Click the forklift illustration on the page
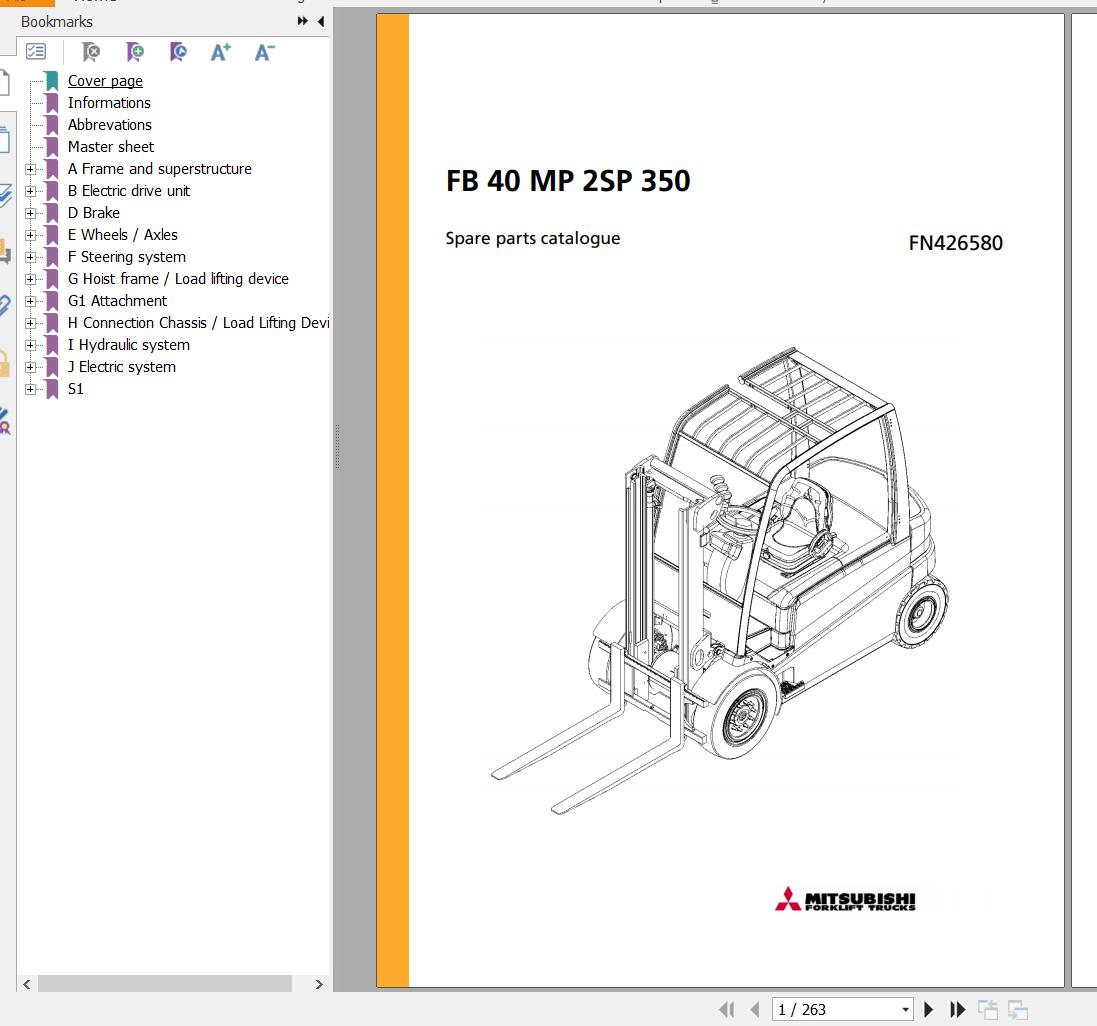This screenshot has width=1097, height=1026. (x=719, y=580)
